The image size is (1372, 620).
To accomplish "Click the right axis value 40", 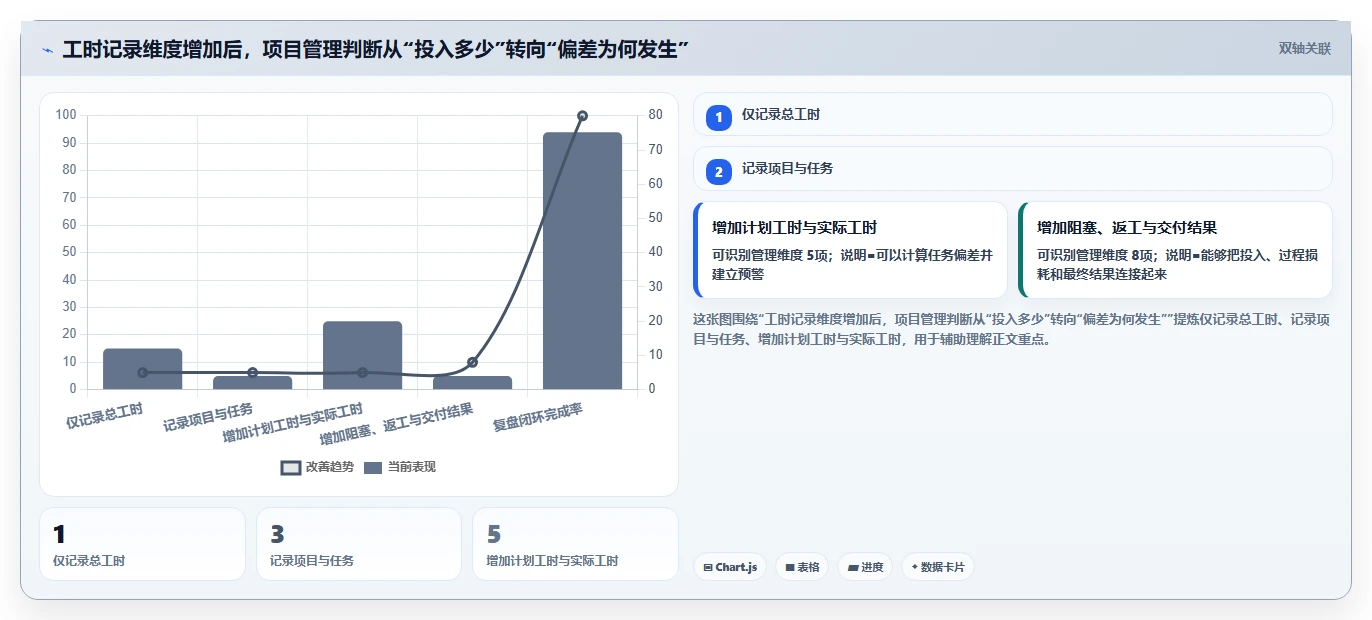I will 656,252.
